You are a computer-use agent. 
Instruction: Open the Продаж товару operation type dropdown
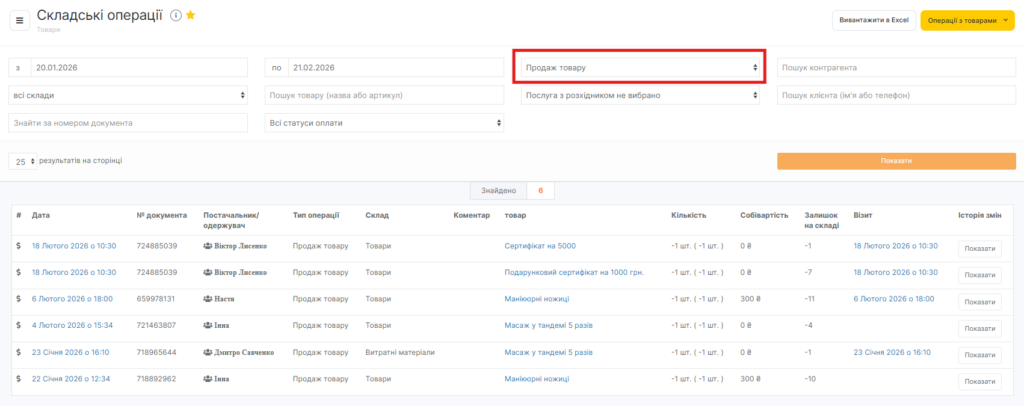click(x=640, y=67)
